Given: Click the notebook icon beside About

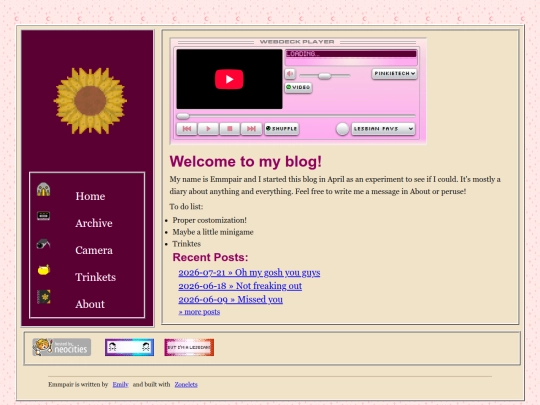Looking at the screenshot, I should pyautogui.click(x=44, y=297).
